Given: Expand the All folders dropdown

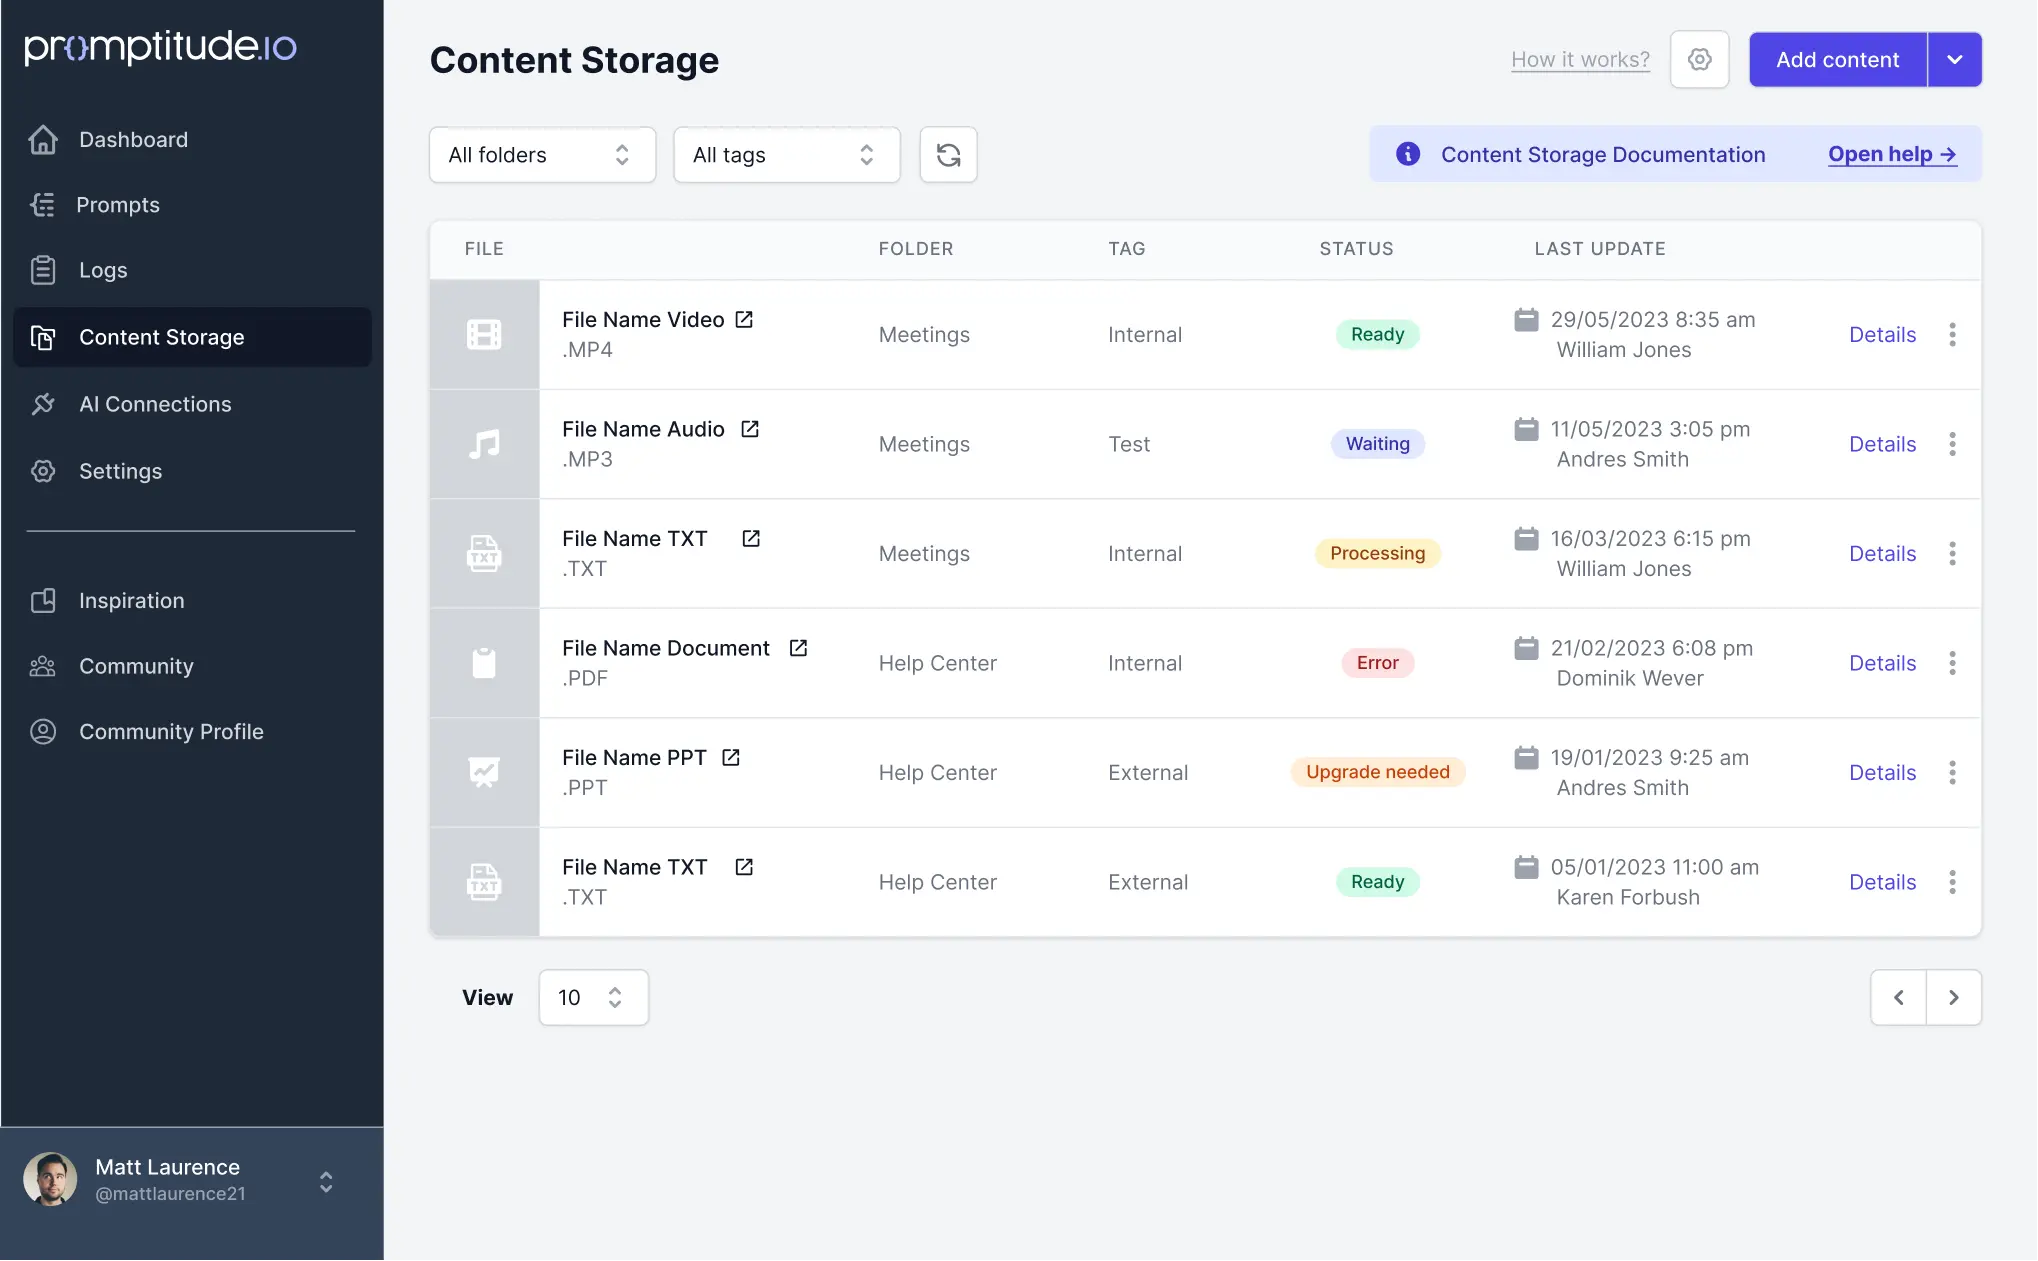Looking at the screenshot, I should [x=542, y=155].
